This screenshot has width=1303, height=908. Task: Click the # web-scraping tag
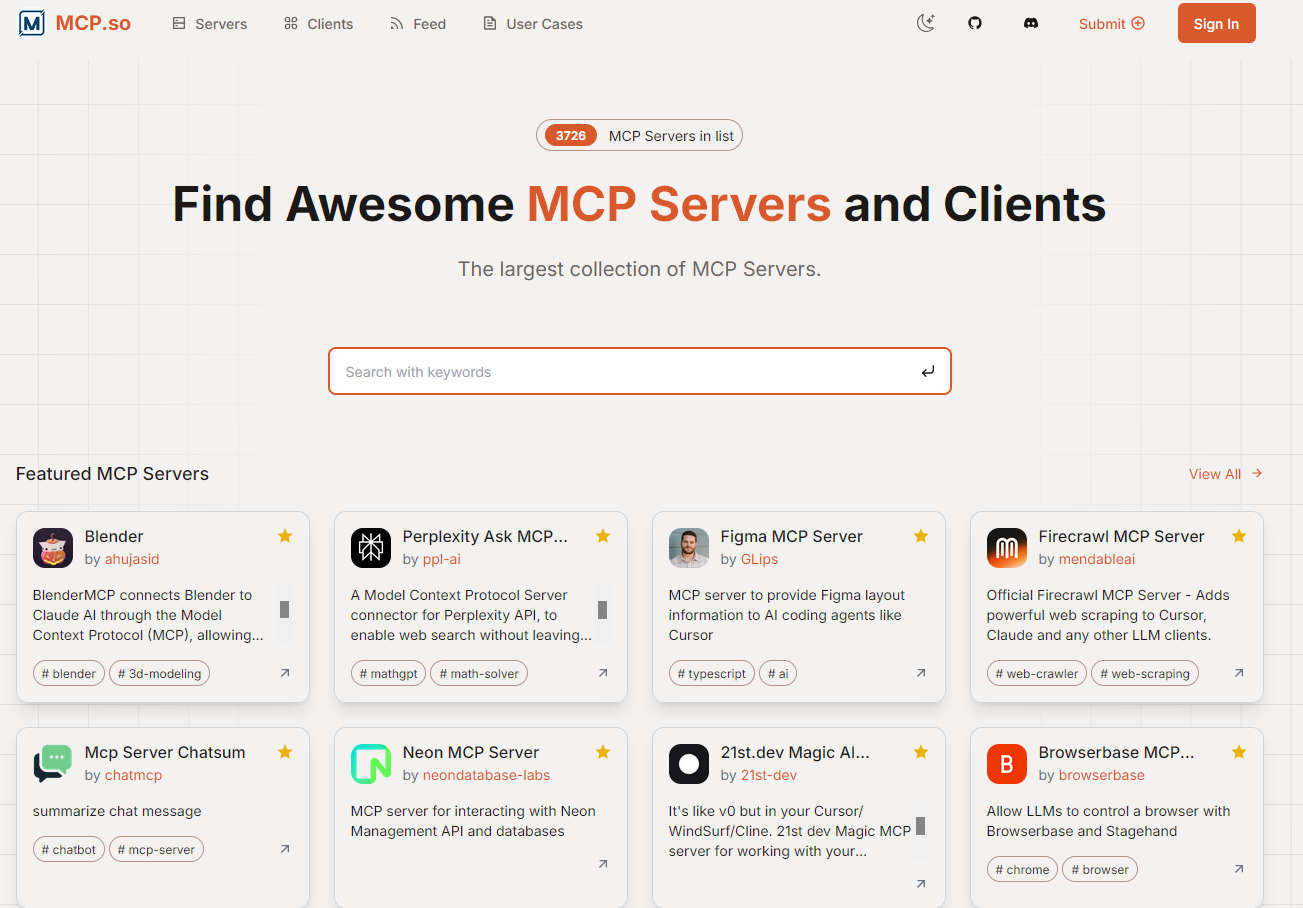pyautogui.click(x=1145, y=673)
